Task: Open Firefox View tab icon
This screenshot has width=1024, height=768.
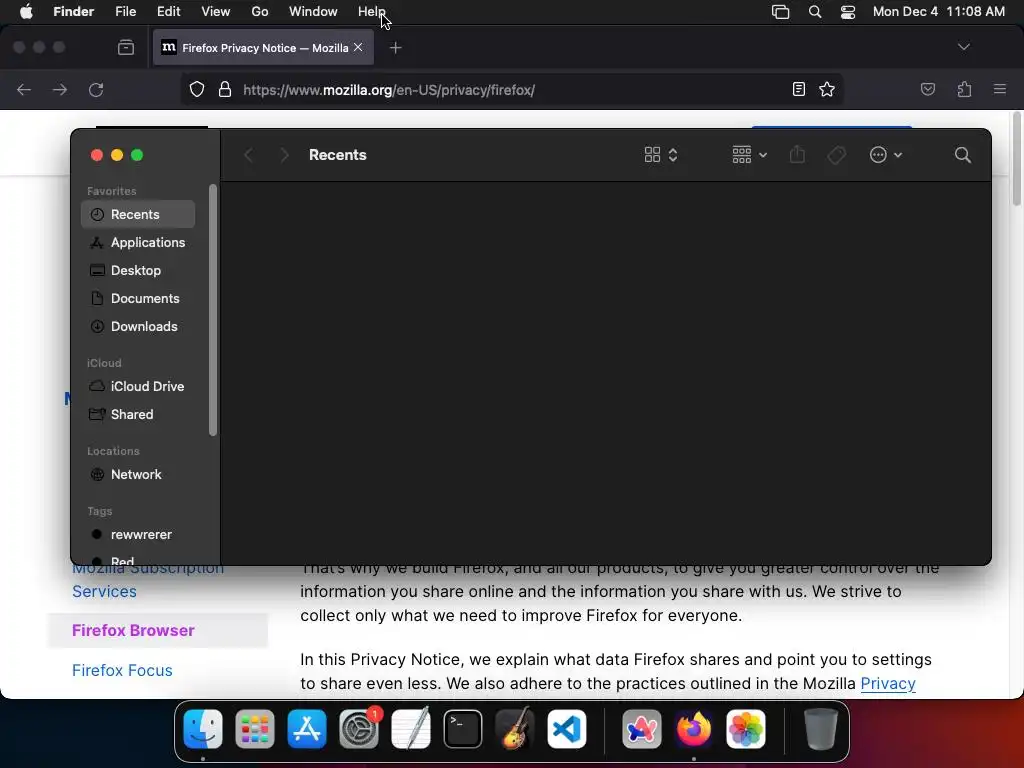Action: (126, 48)
